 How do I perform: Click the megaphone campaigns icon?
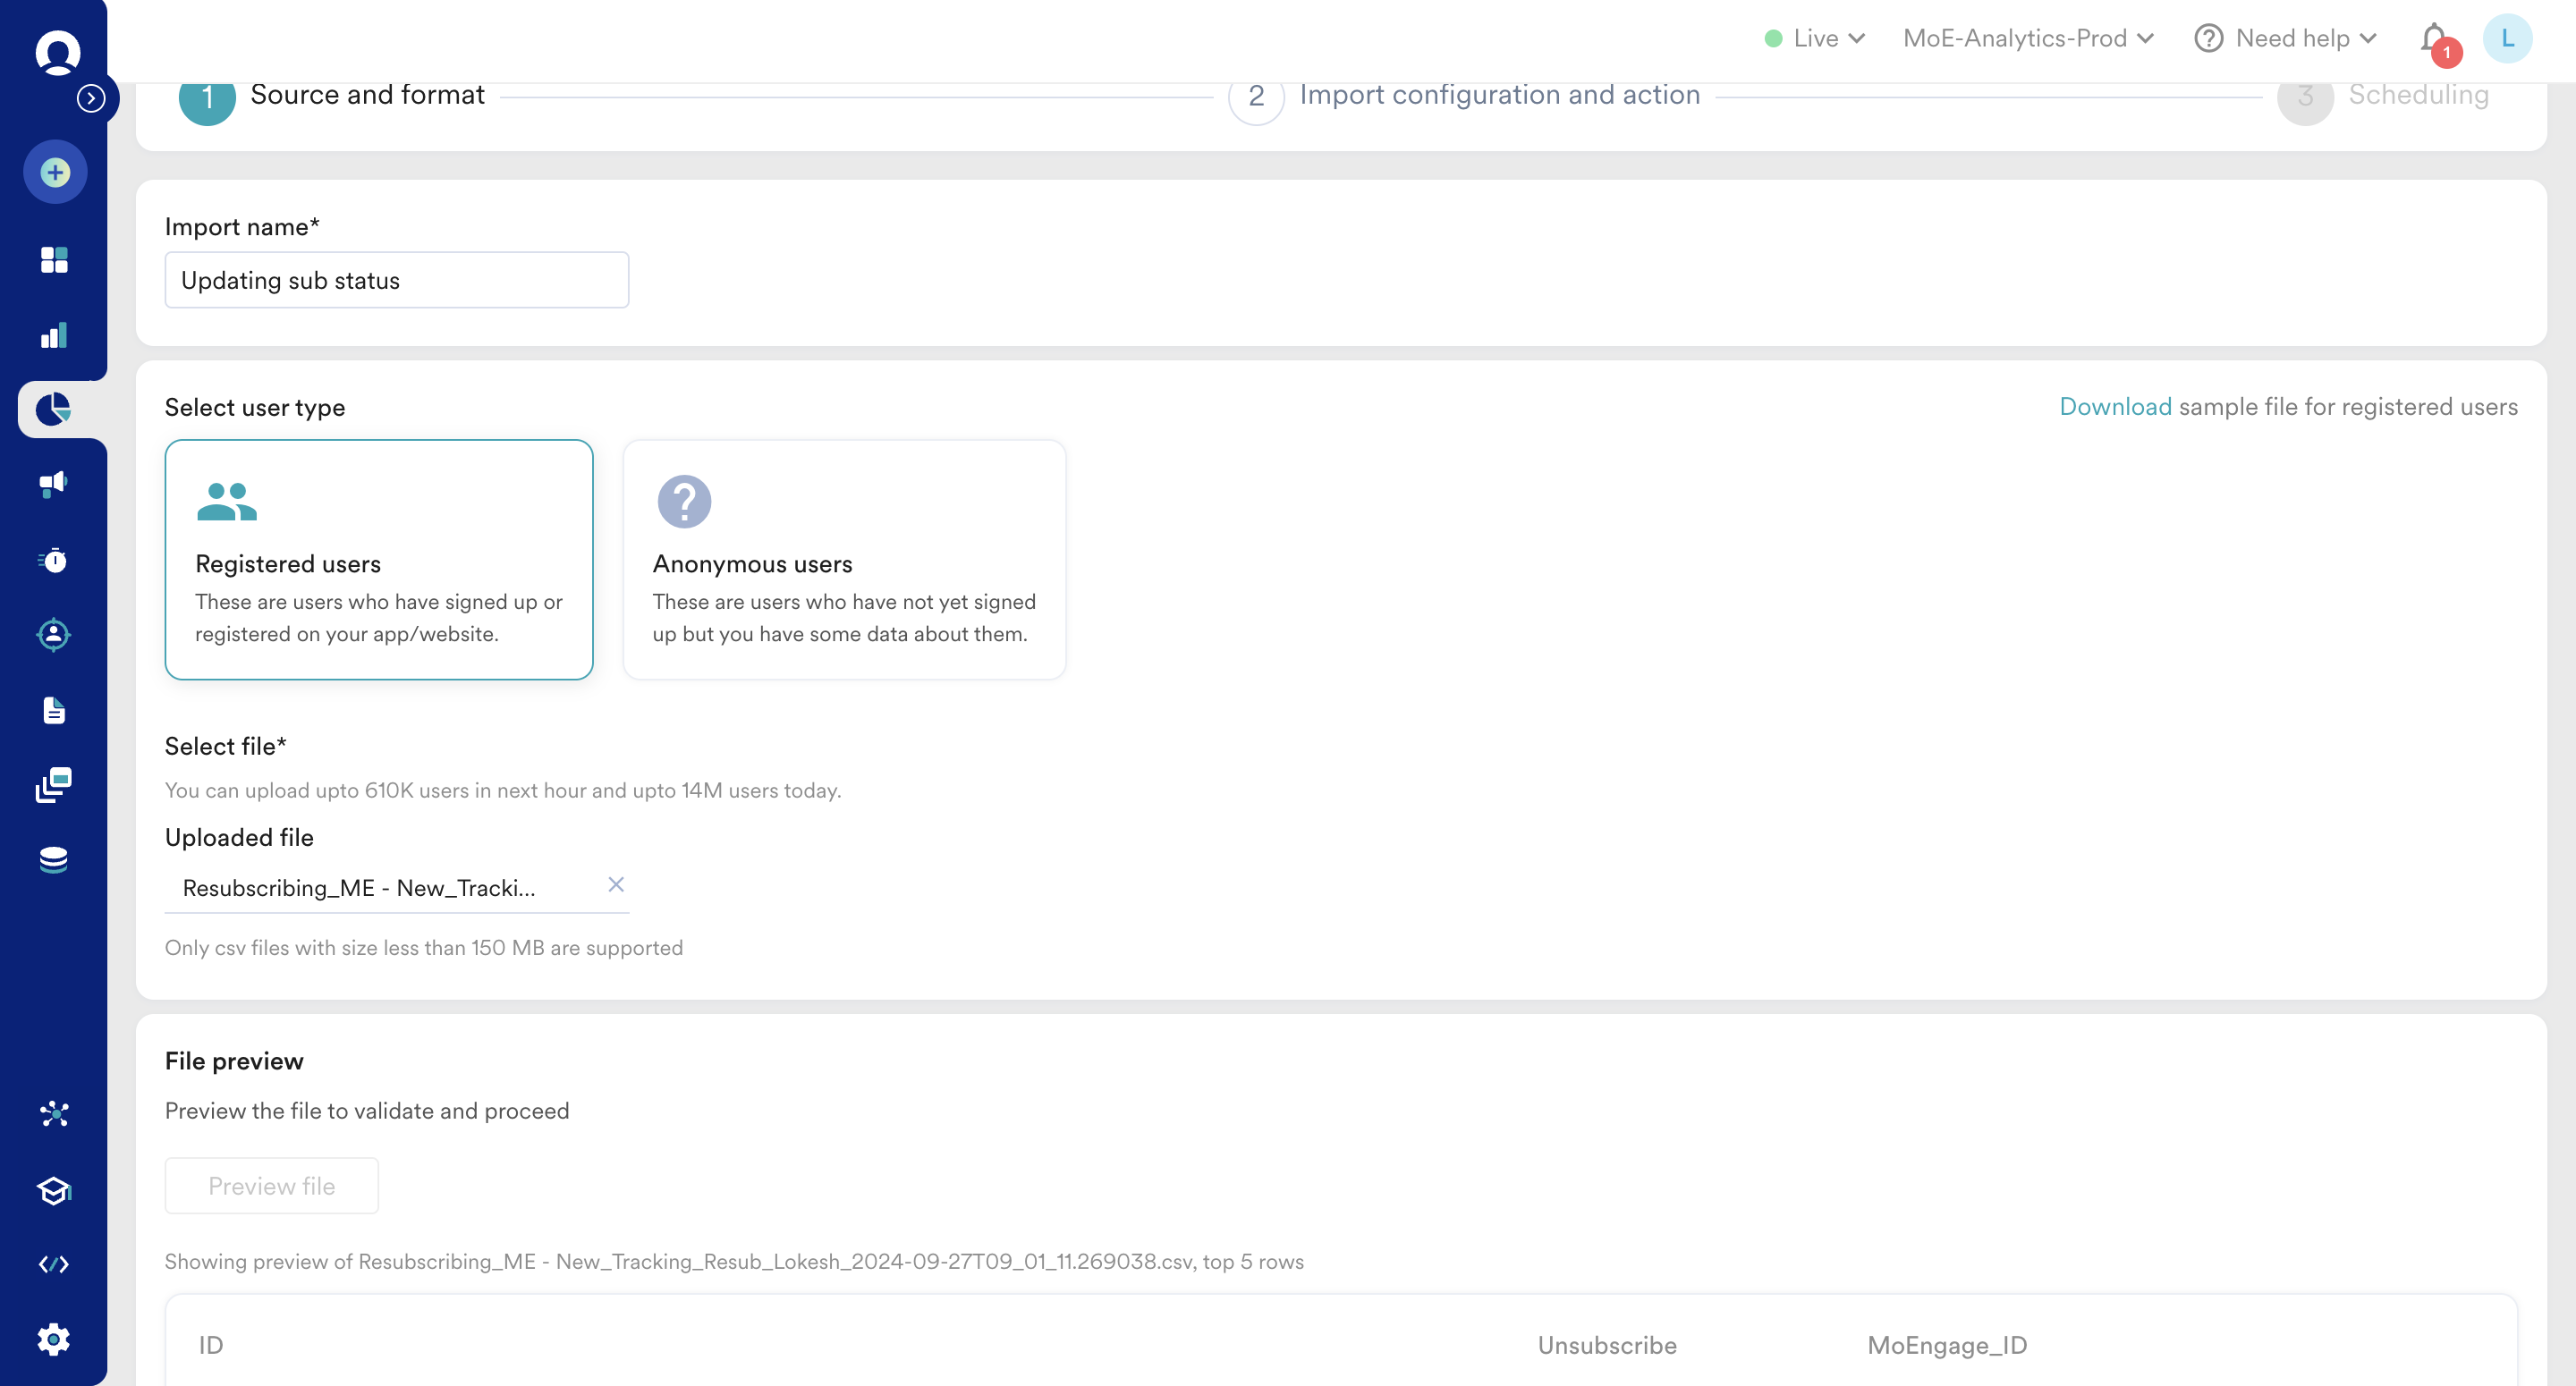click(x=54, y=484)
